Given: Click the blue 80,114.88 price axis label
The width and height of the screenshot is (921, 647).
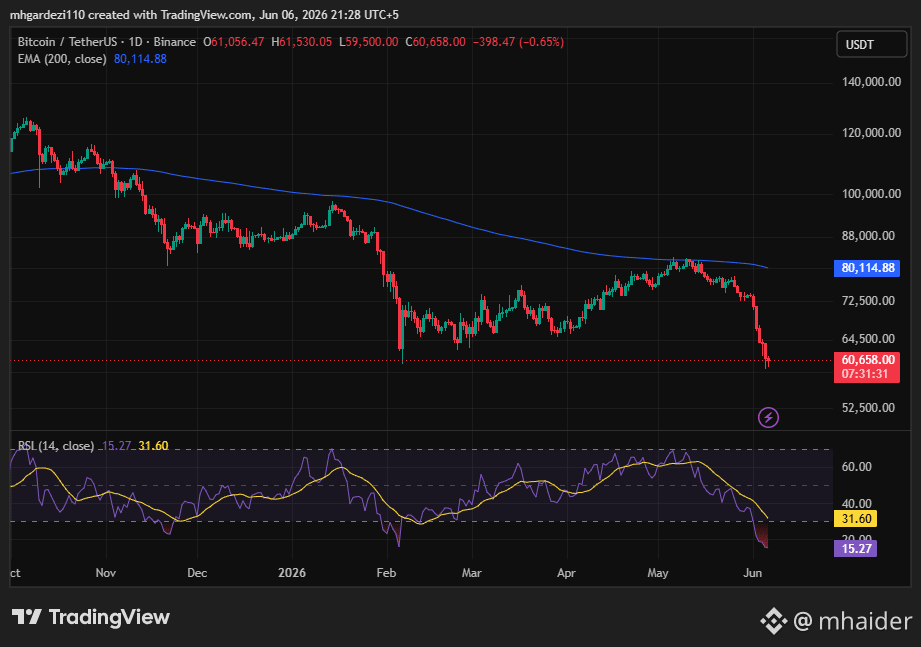Looking at the screenshot, I should 867,268.
